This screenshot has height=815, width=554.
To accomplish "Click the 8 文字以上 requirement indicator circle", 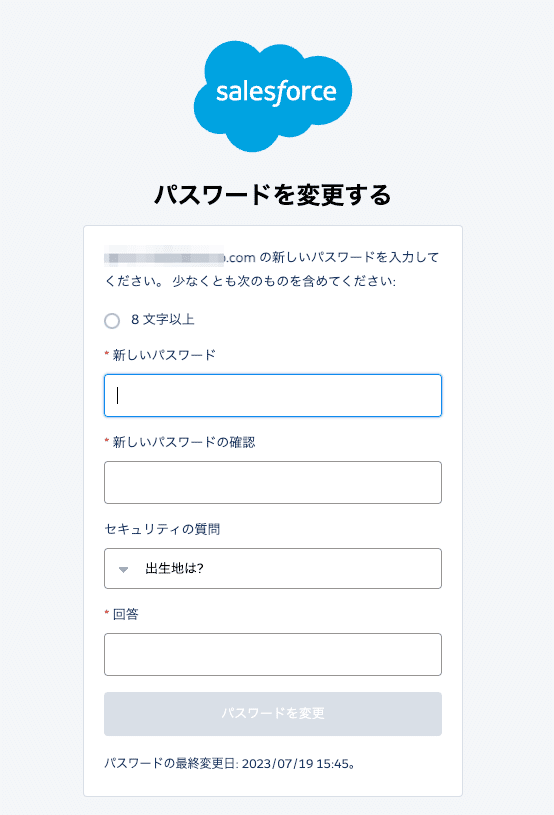I will 112,321.
